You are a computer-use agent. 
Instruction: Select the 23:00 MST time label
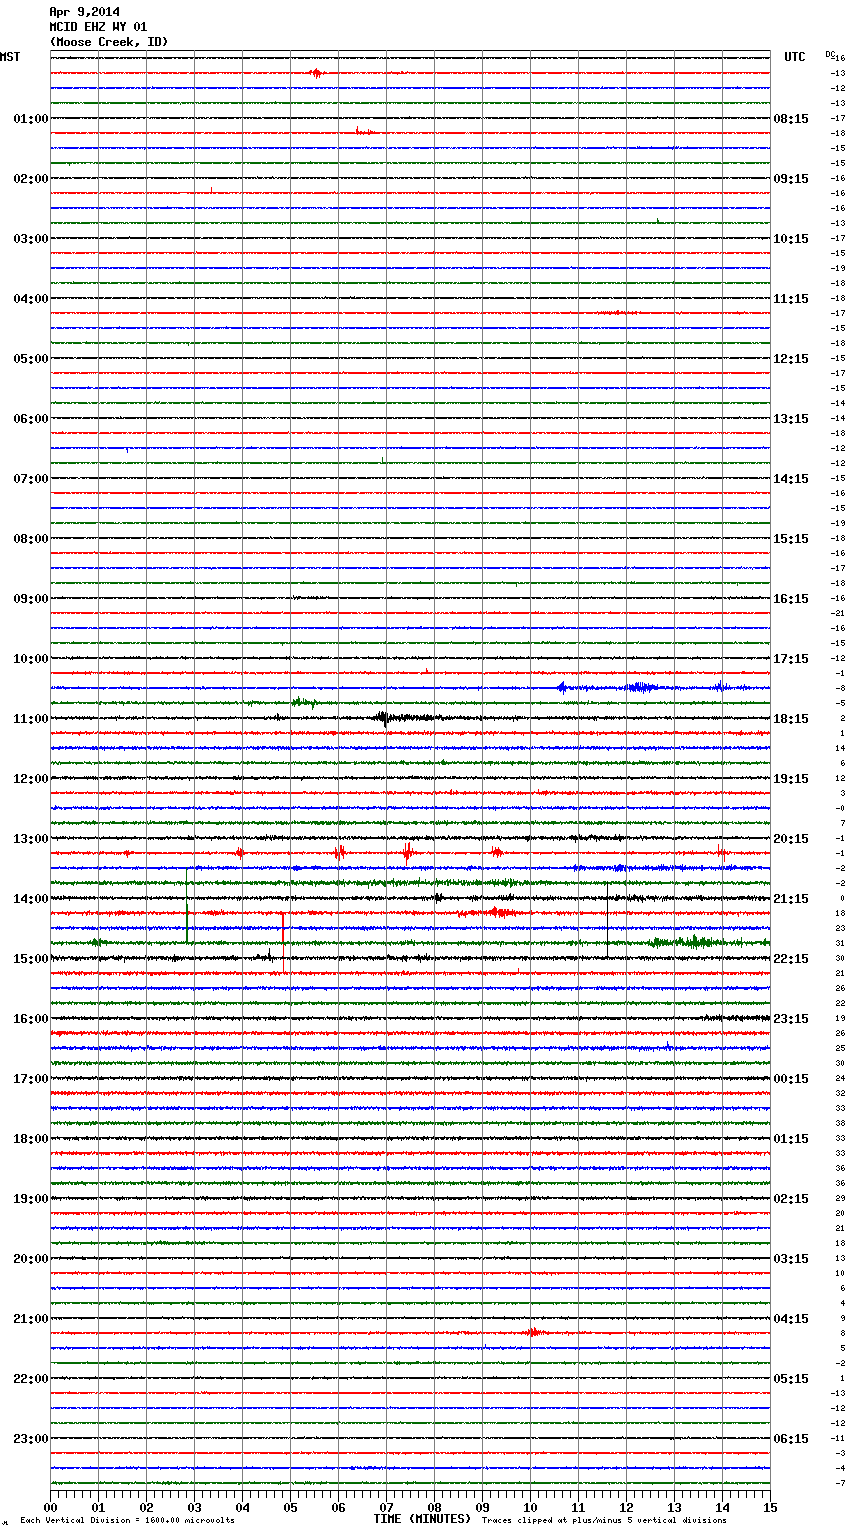pos(31,1439)
